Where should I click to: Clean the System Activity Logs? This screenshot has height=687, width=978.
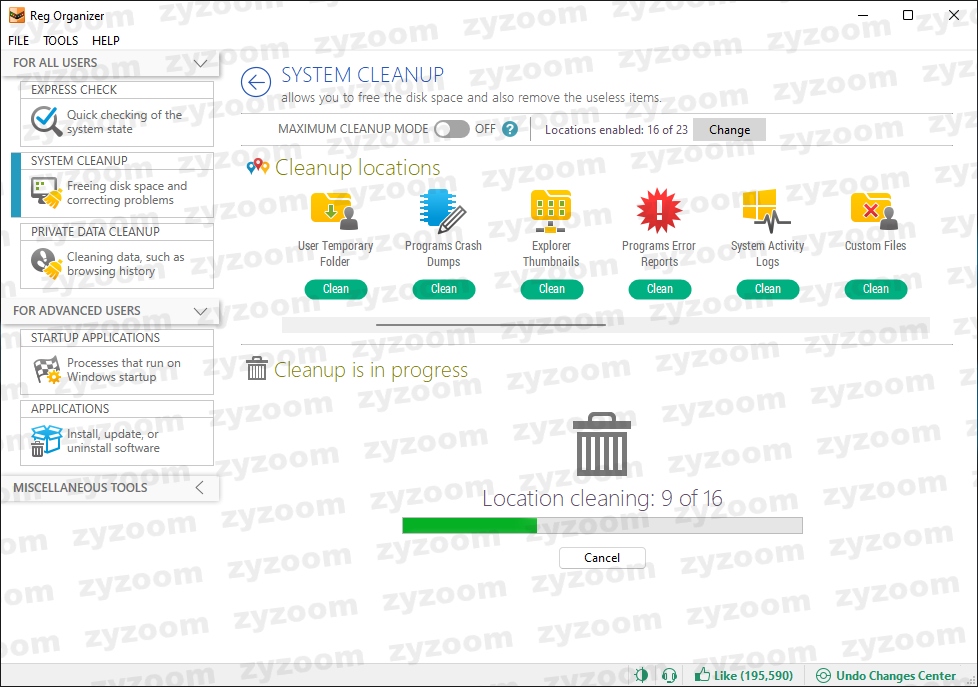pos(767,289)
